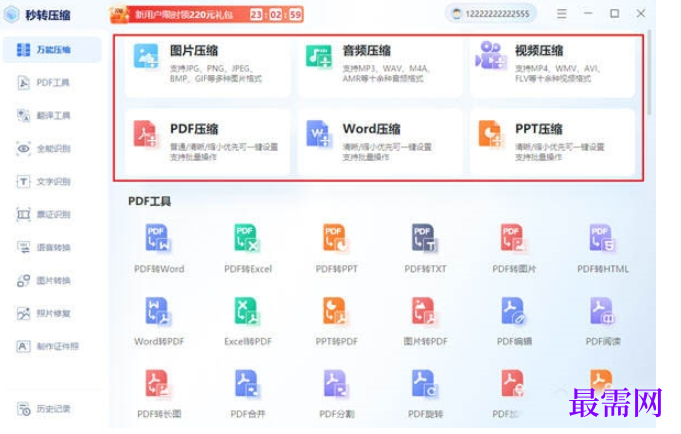Click the 220元礼包 promotional countdown banner
Image resolution: width=681 pixels, height=434 pixels.
(x=207, y=14)
